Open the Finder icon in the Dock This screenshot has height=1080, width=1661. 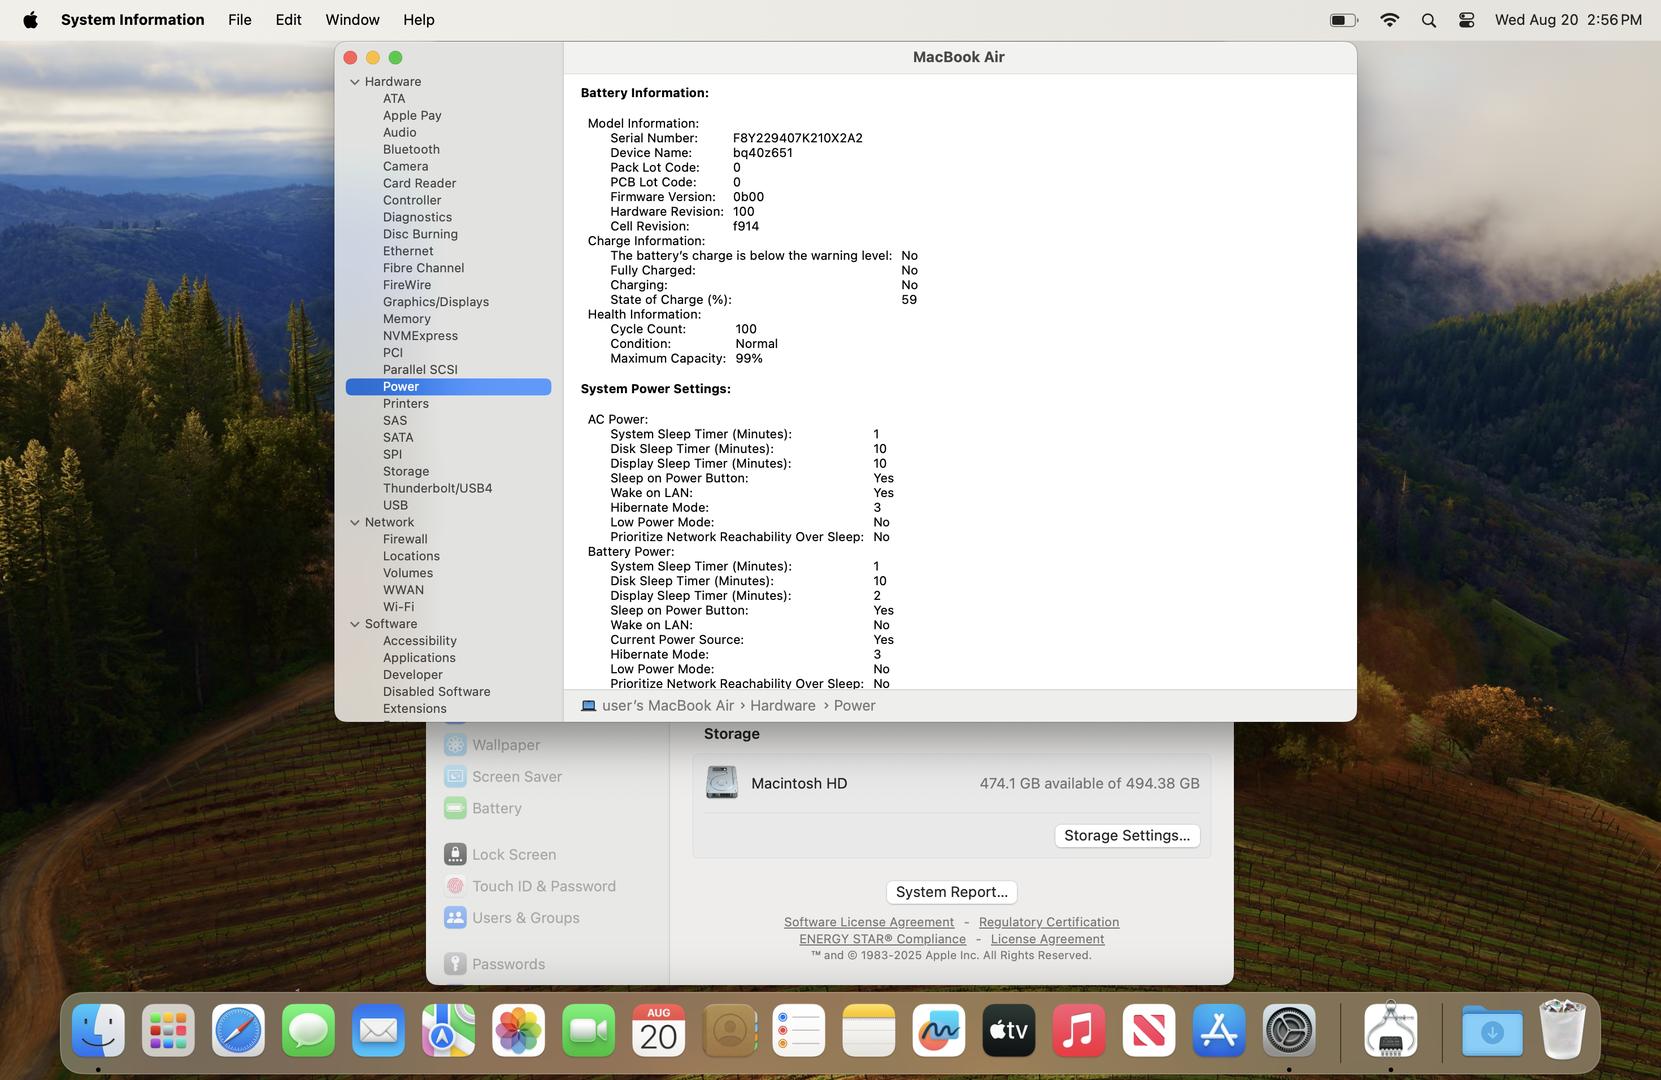coord(98,1030)
